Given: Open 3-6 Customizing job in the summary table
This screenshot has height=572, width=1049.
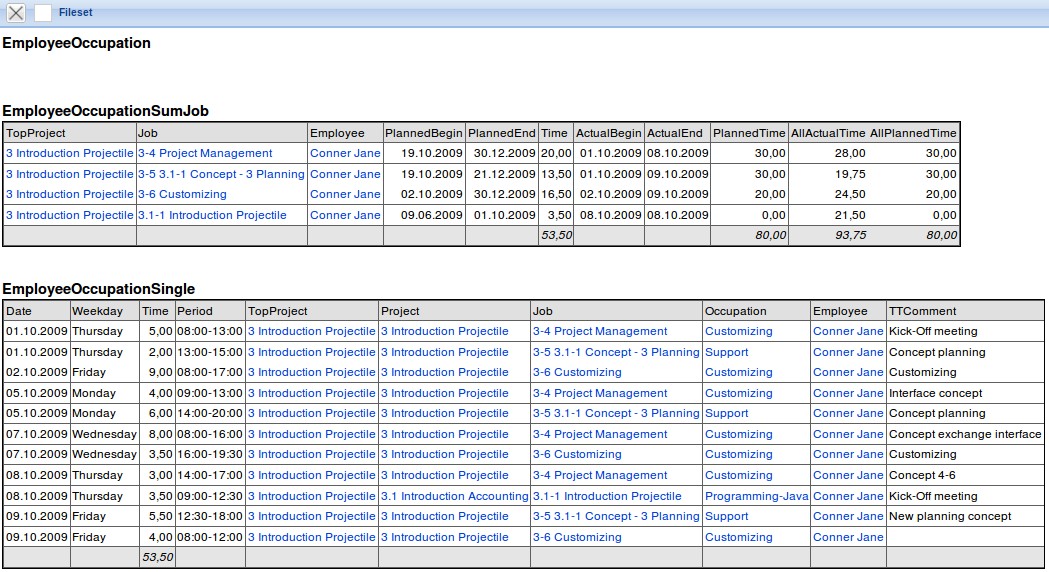Looking at the screenshot, I should tap(182, 194).
